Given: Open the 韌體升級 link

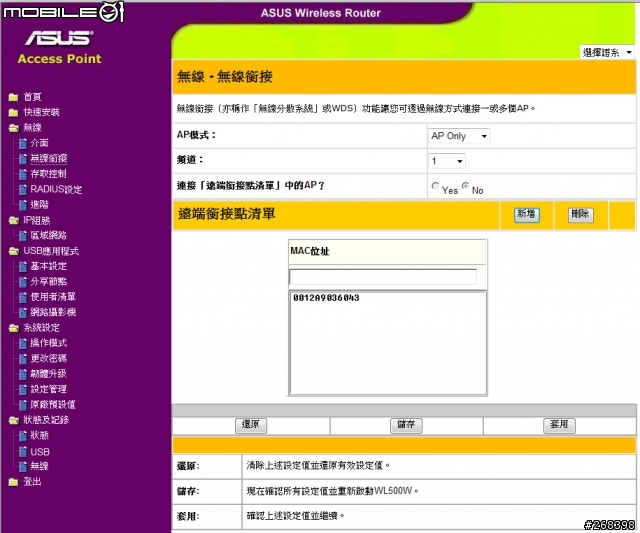Looking at the screenshot, I should click(x=48, y=374).
